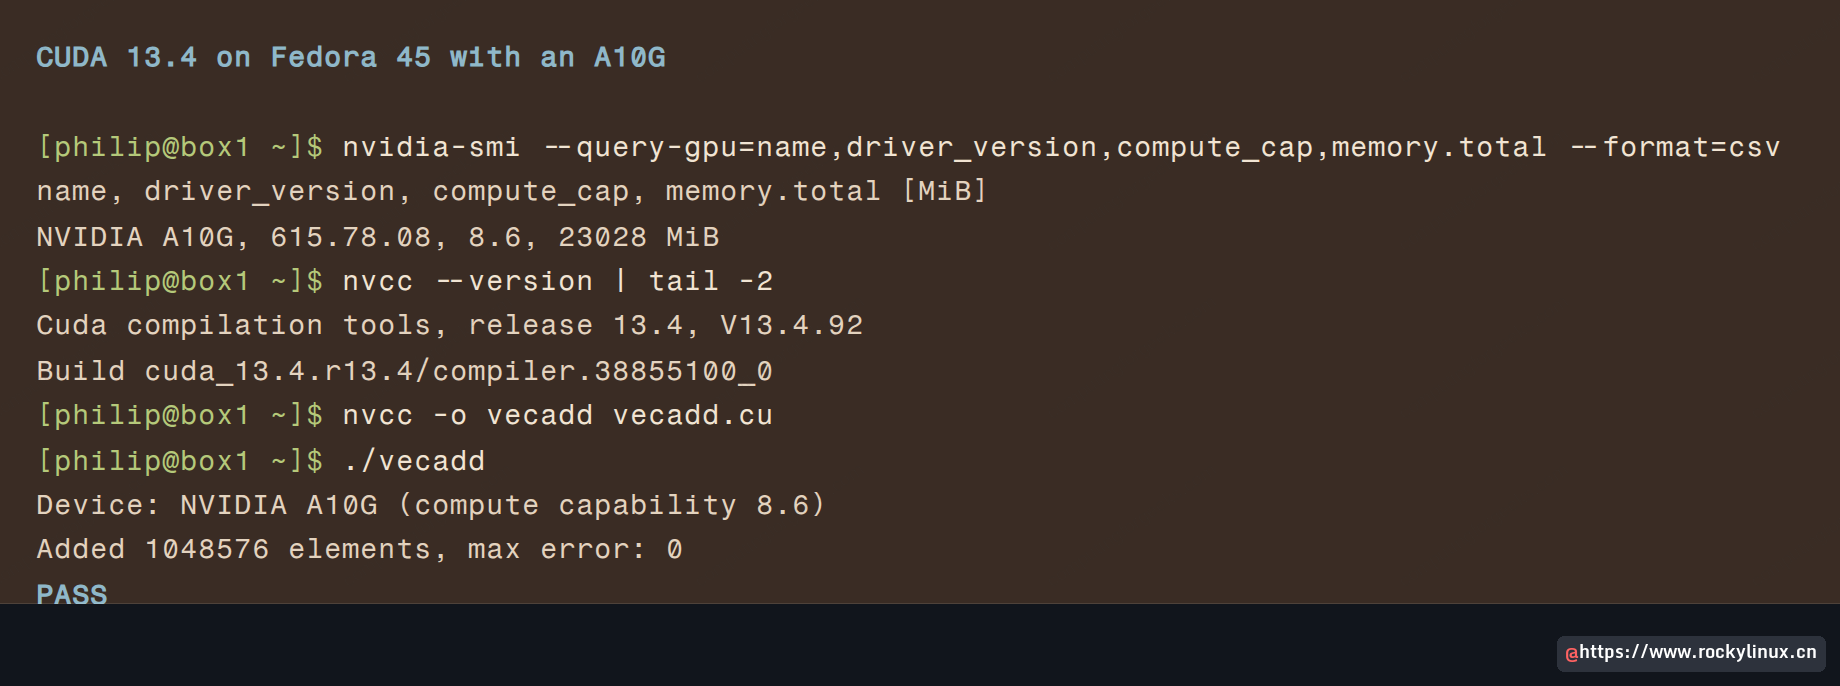Click the 'nvcc -o vecadd vecadd.cu' command
Viewport: 1840px width, 686px height.
click(x=558, y=415)
